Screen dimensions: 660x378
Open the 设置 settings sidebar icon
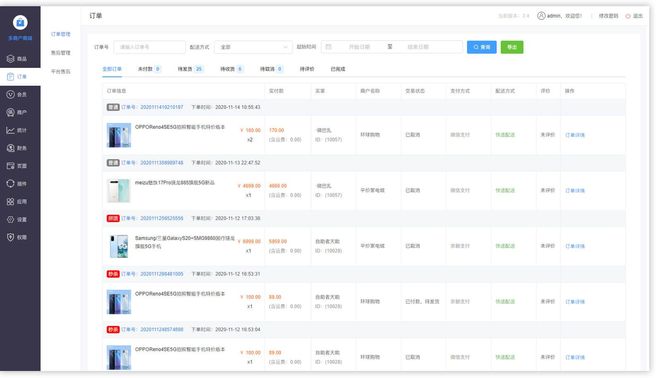pos(11,219)
